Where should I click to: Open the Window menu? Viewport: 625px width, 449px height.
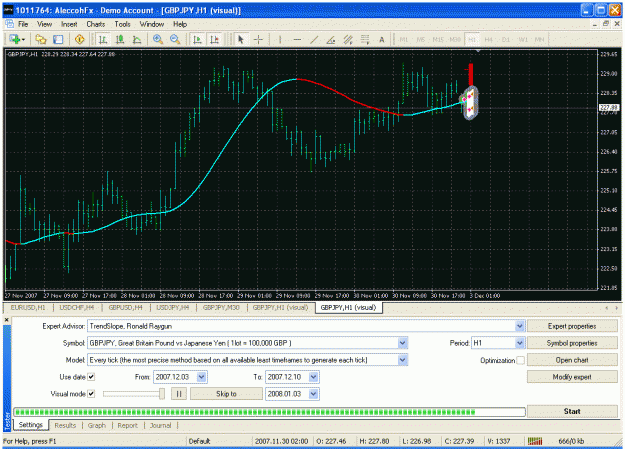coord(152,24)
